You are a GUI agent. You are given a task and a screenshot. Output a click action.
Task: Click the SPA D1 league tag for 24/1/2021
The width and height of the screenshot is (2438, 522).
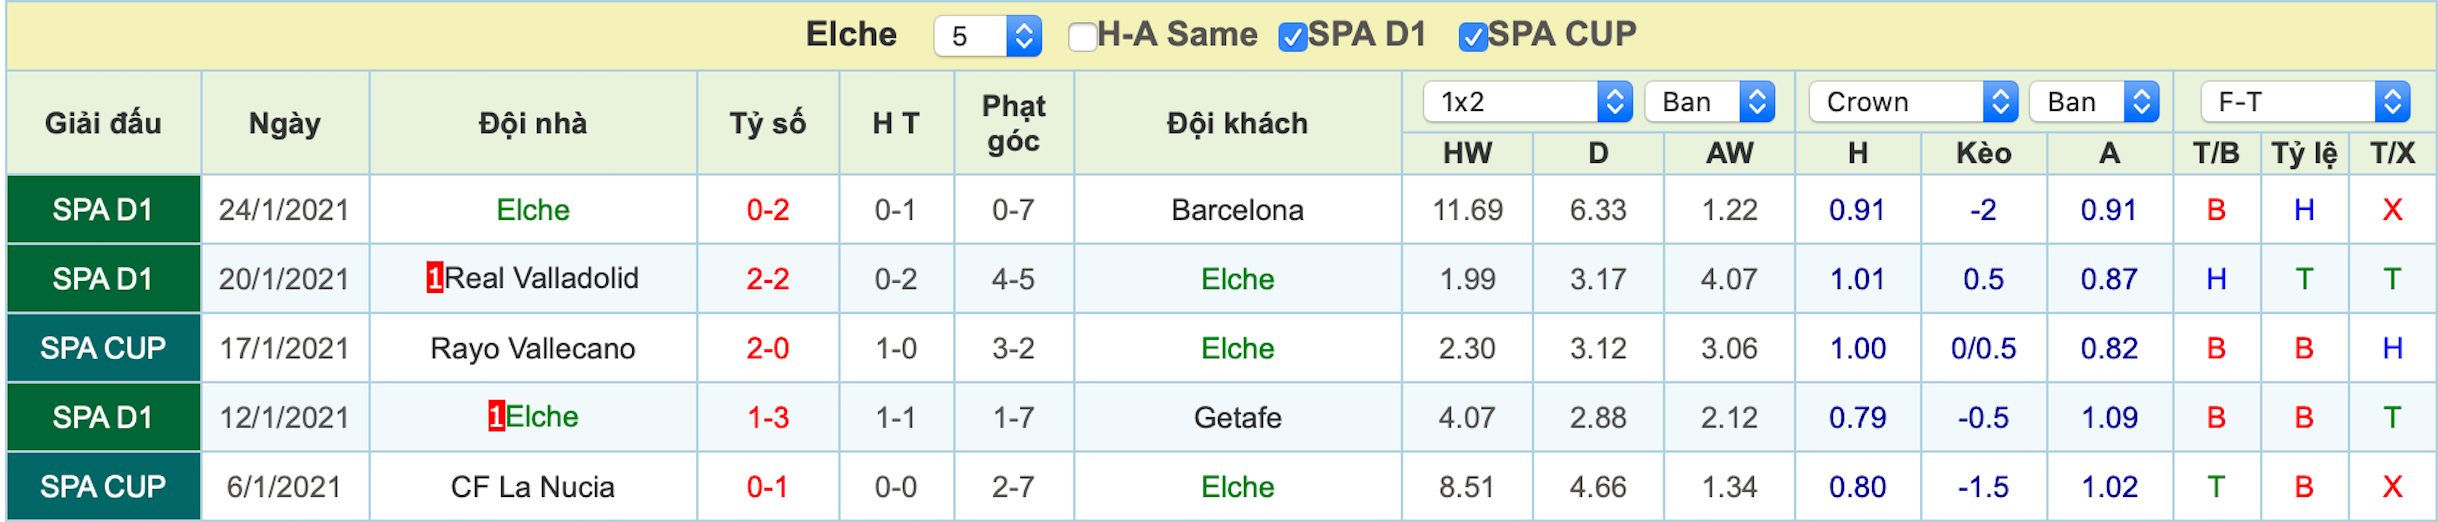coord(103,210)
